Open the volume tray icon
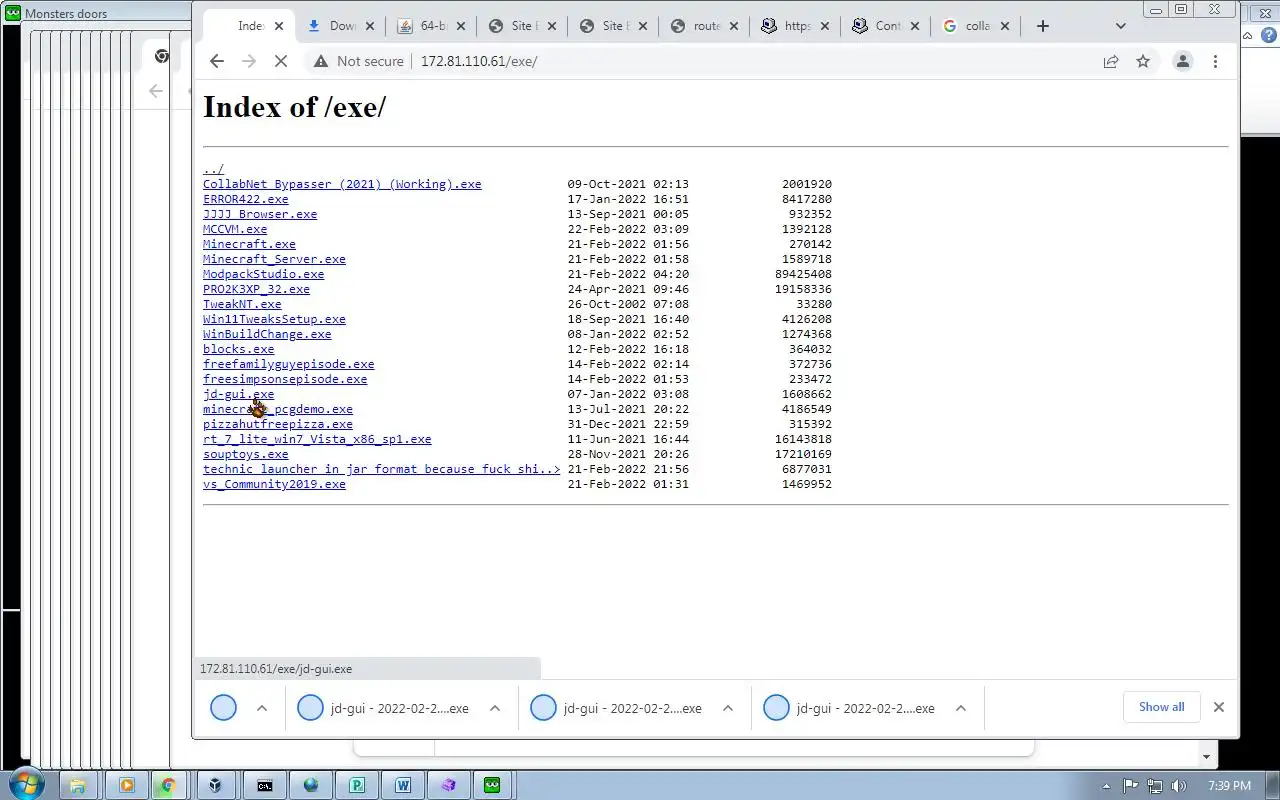 tap(1179, 786)
